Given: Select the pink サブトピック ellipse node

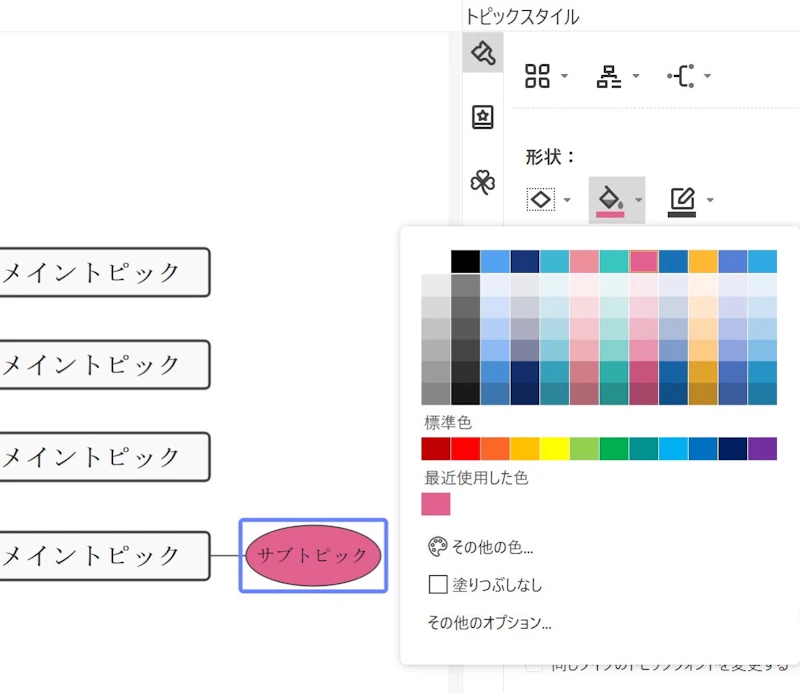Looking at the screenshot, I should [x=313, y=554].
